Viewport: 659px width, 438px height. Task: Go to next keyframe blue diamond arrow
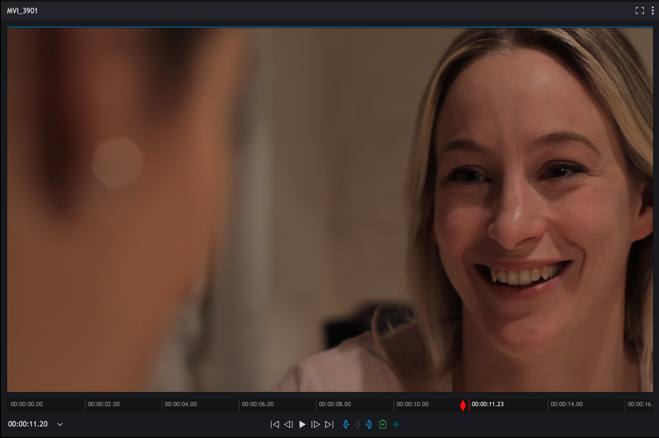click(369, 425)
